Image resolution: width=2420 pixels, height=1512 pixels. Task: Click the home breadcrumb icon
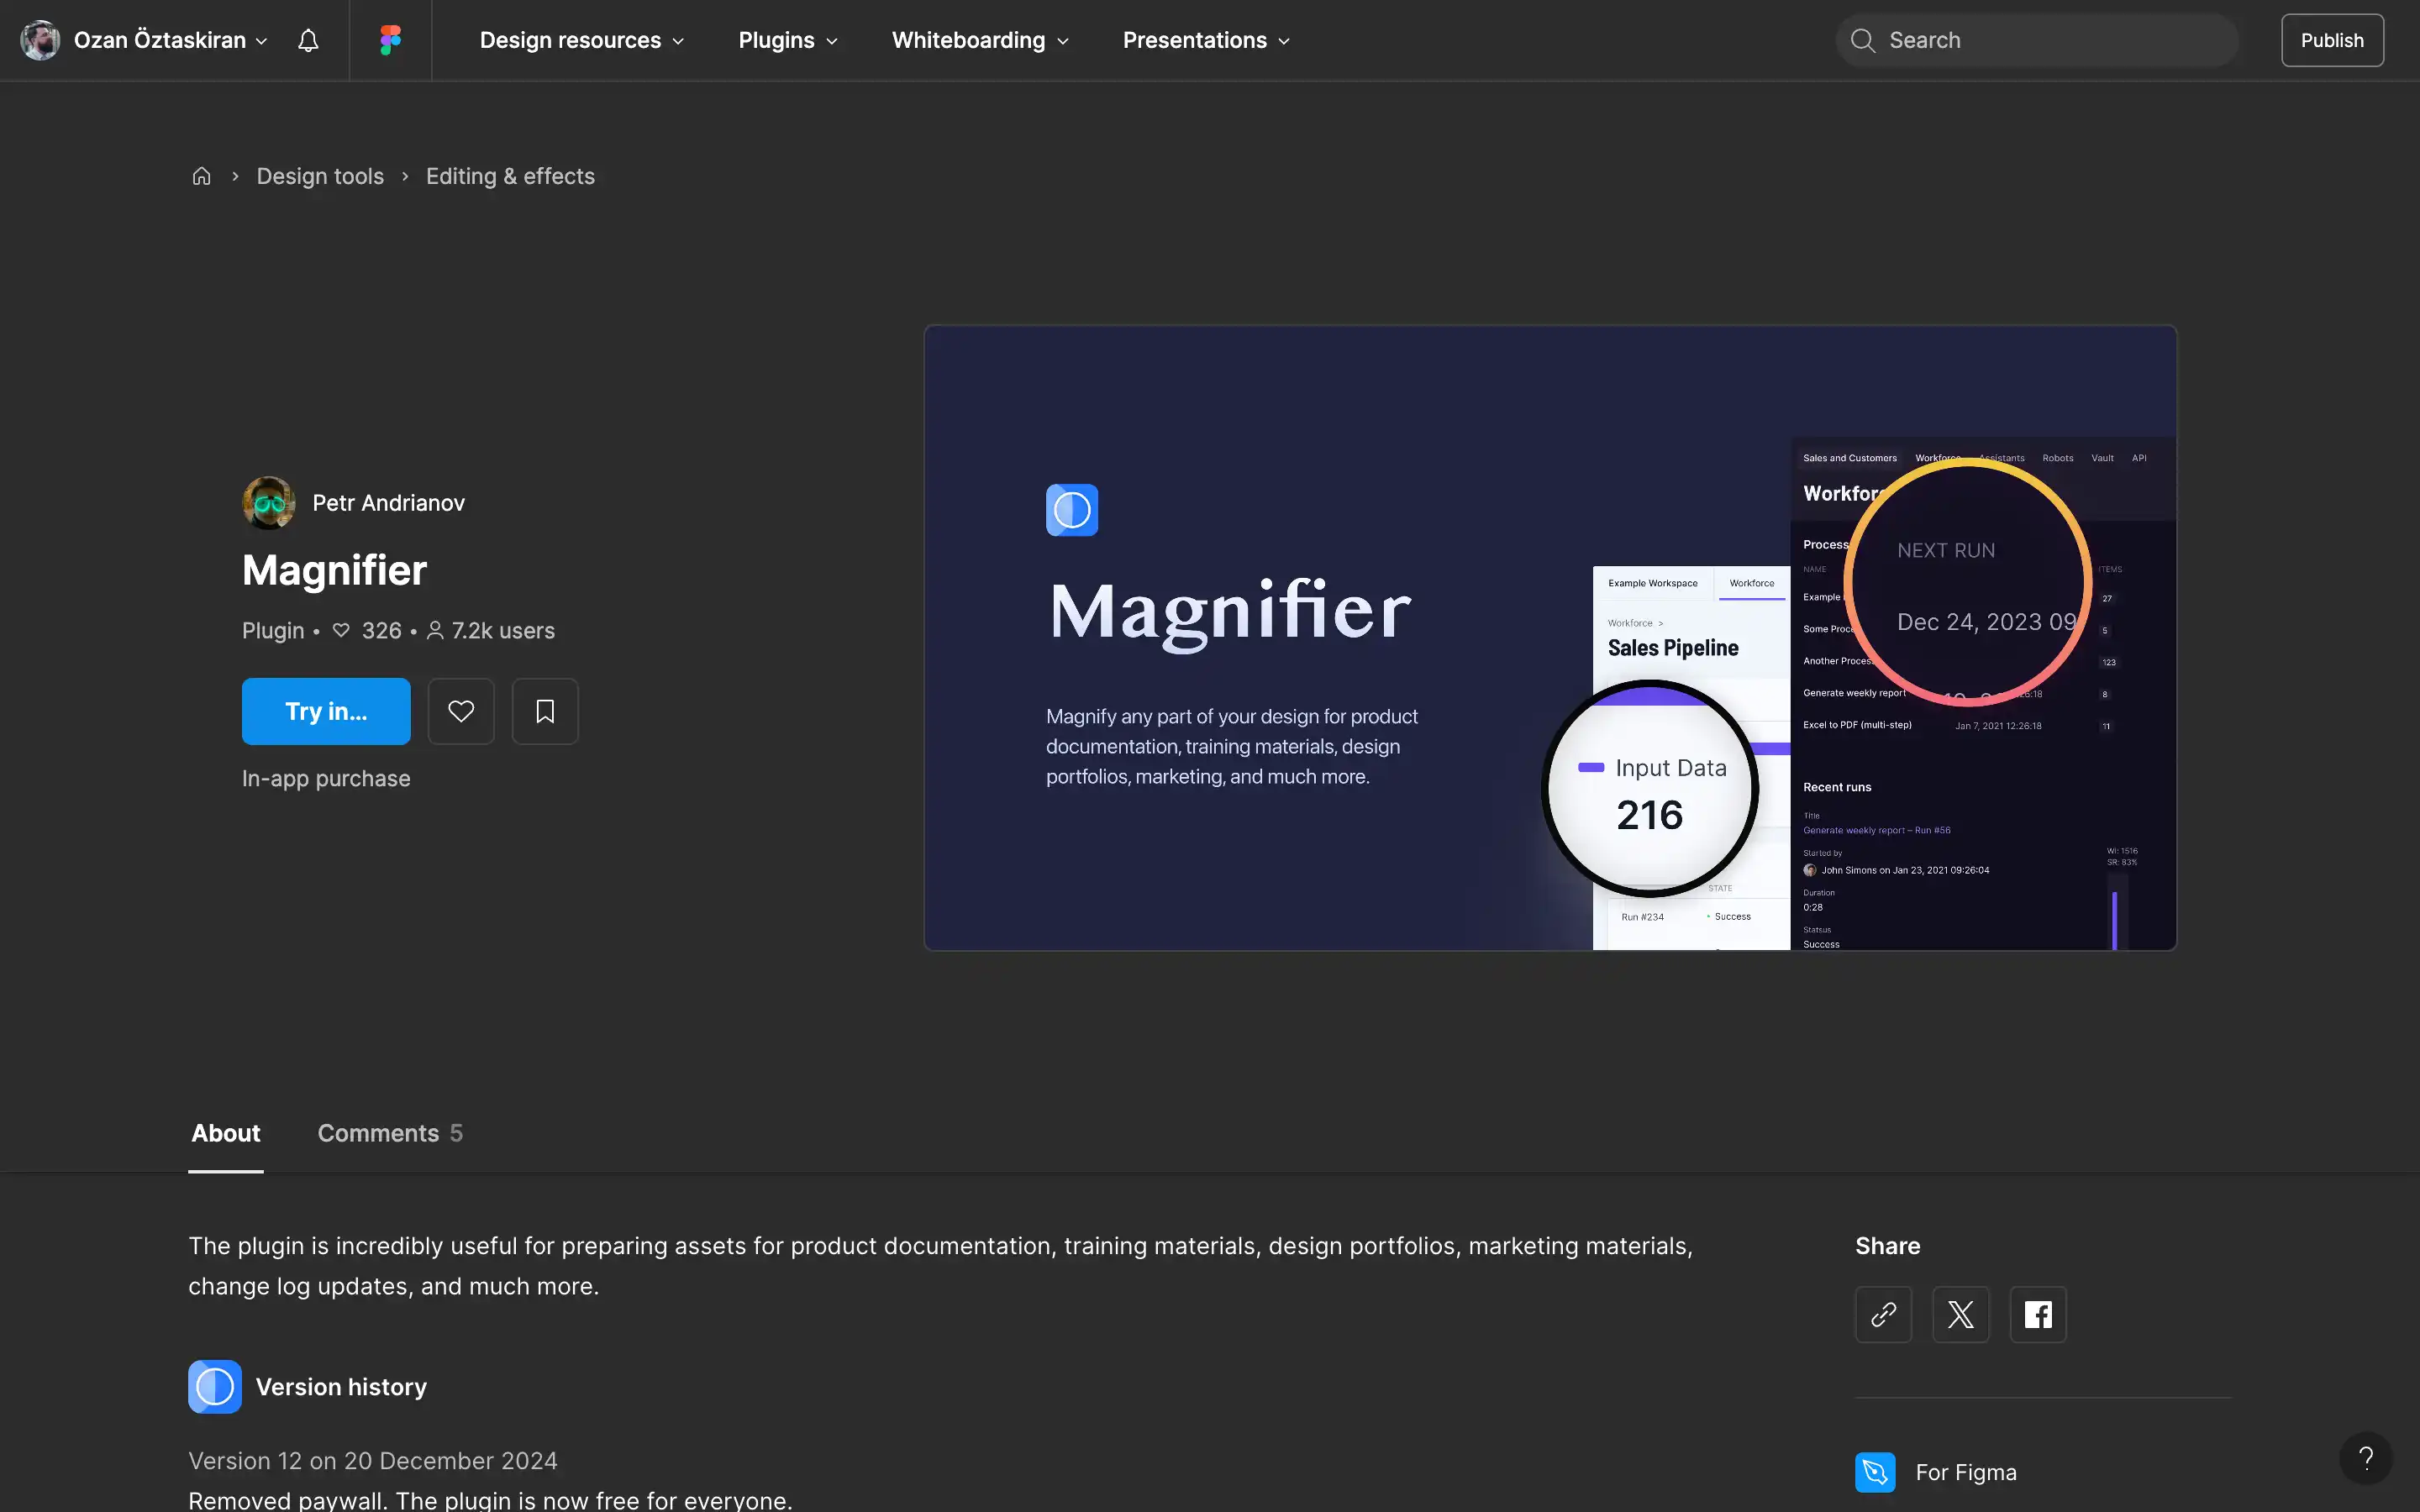click(x=202, y=176)
